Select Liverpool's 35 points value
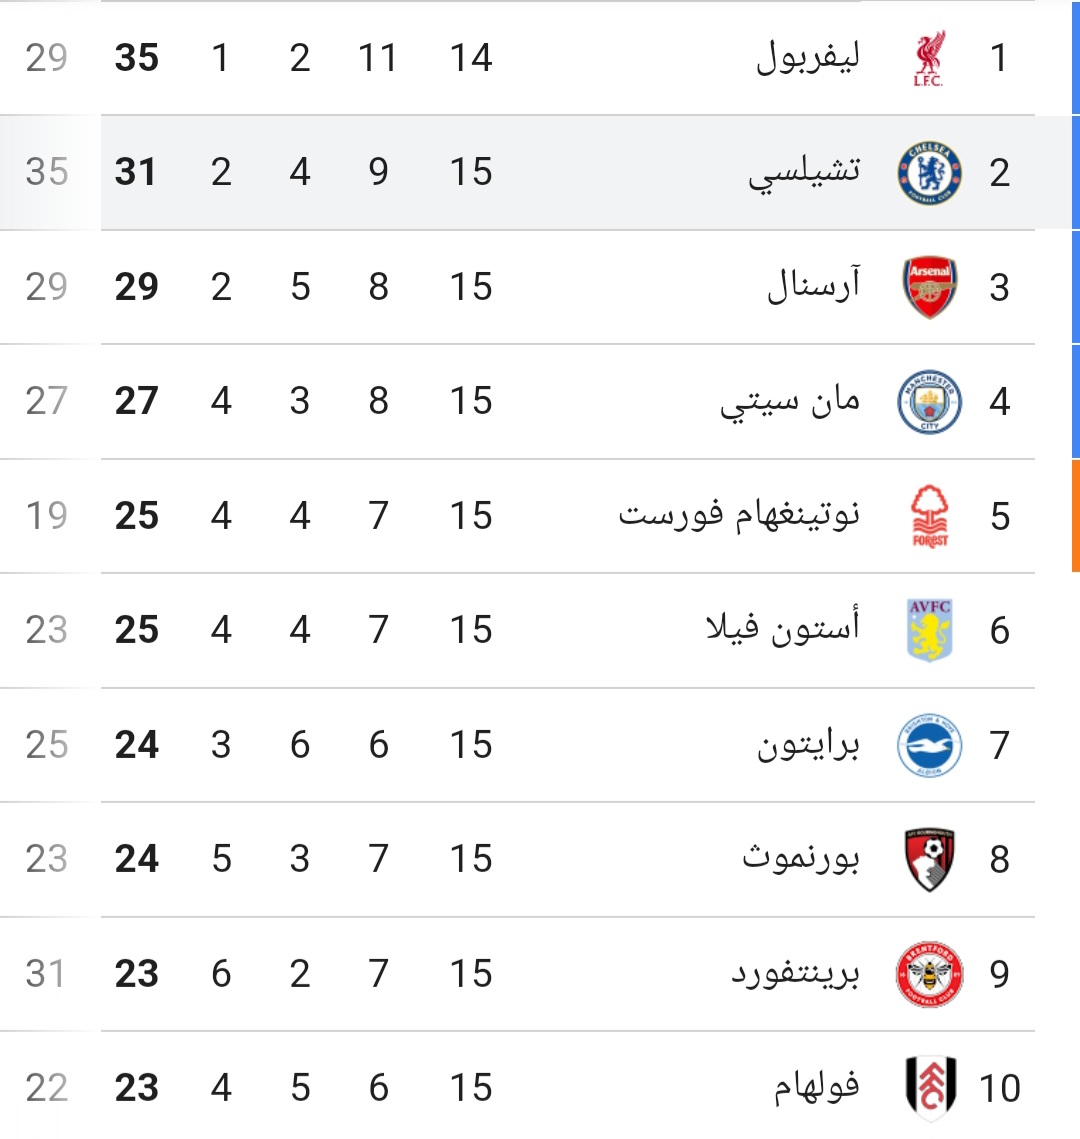Screen dimensions: 1080x1139 click(137, 57)
